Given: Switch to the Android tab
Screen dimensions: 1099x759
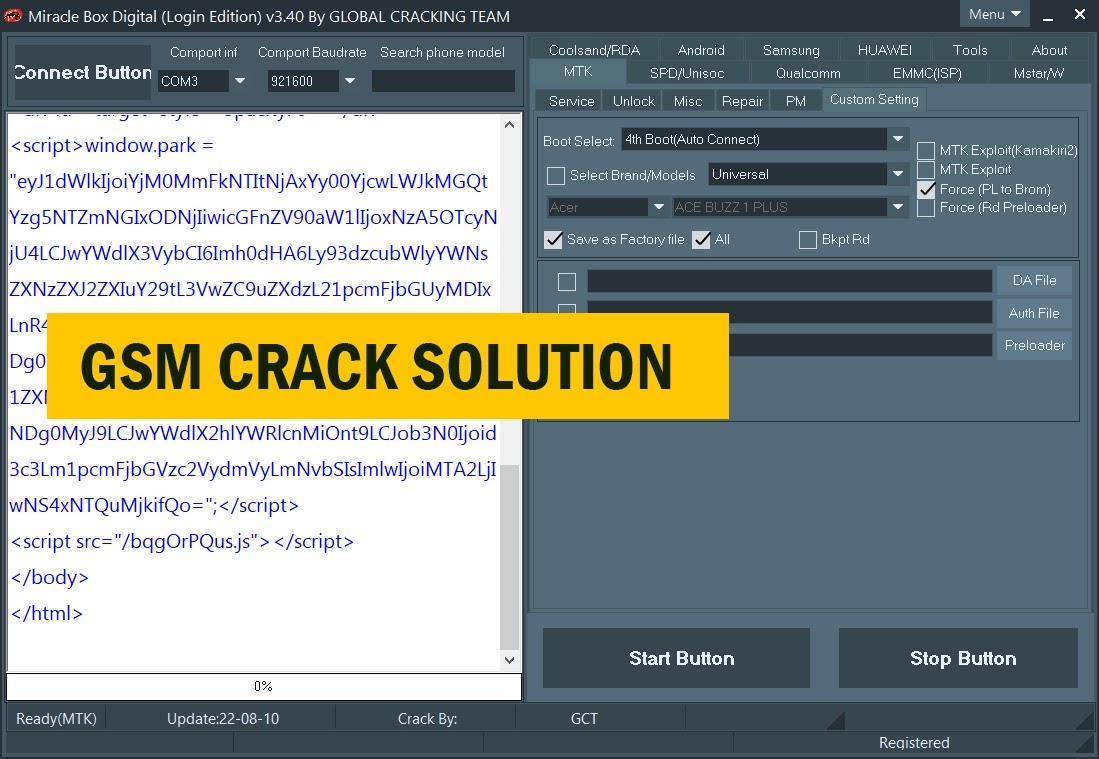Looking at the screenshot, I should pos(701,50).
